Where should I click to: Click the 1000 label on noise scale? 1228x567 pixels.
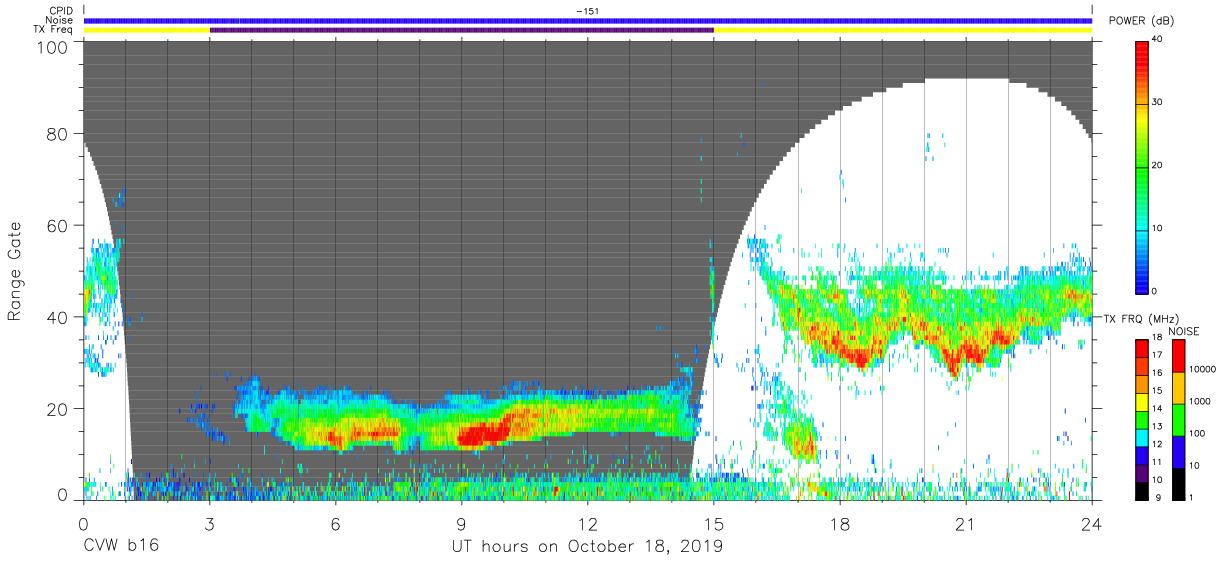(x=1199, y=402)
